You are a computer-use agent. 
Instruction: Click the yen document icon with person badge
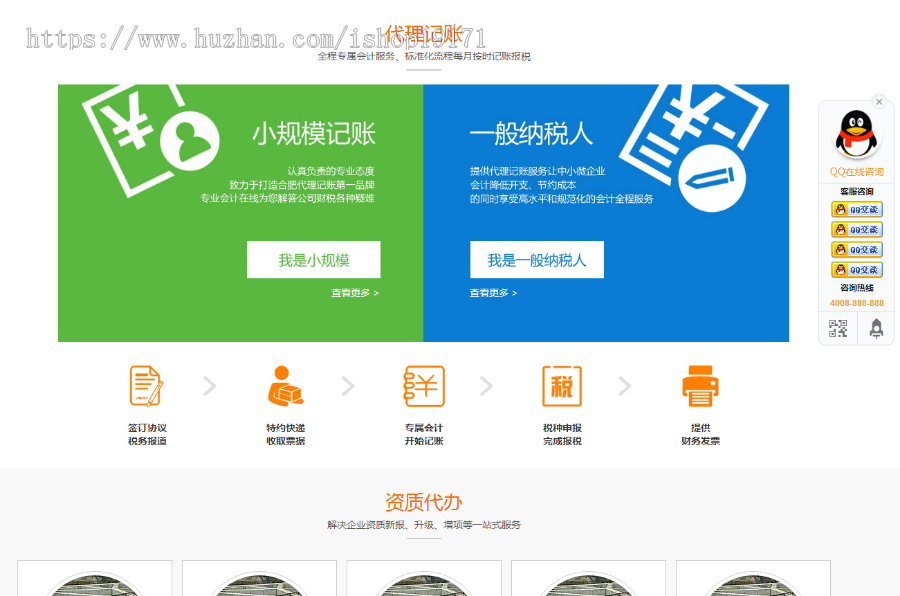(x=150, y=140)
